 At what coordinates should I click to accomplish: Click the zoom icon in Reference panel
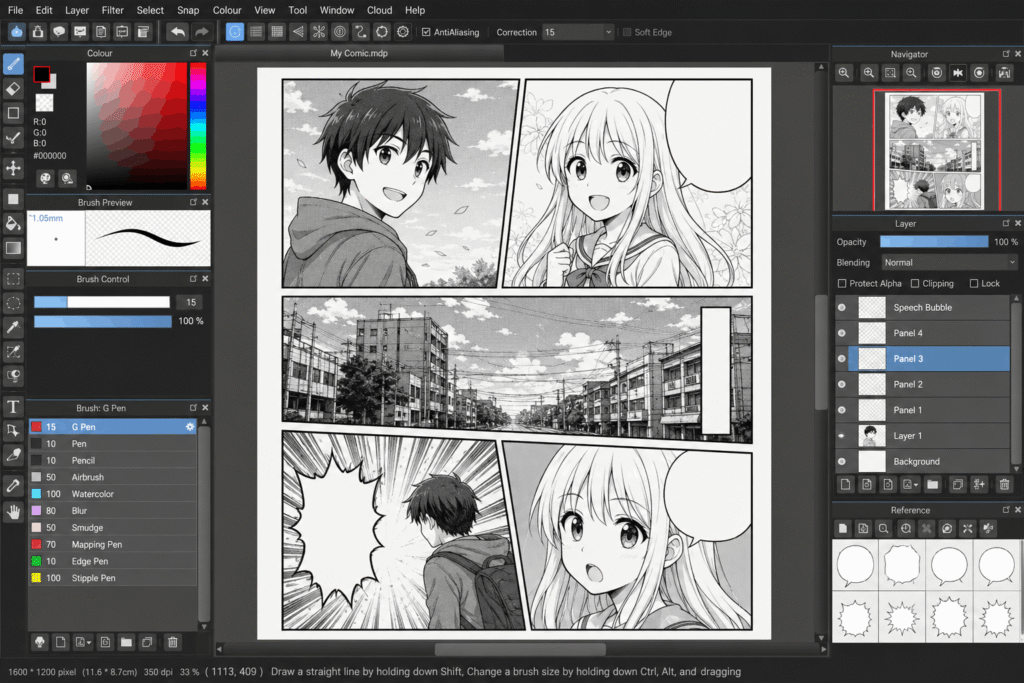884,528
